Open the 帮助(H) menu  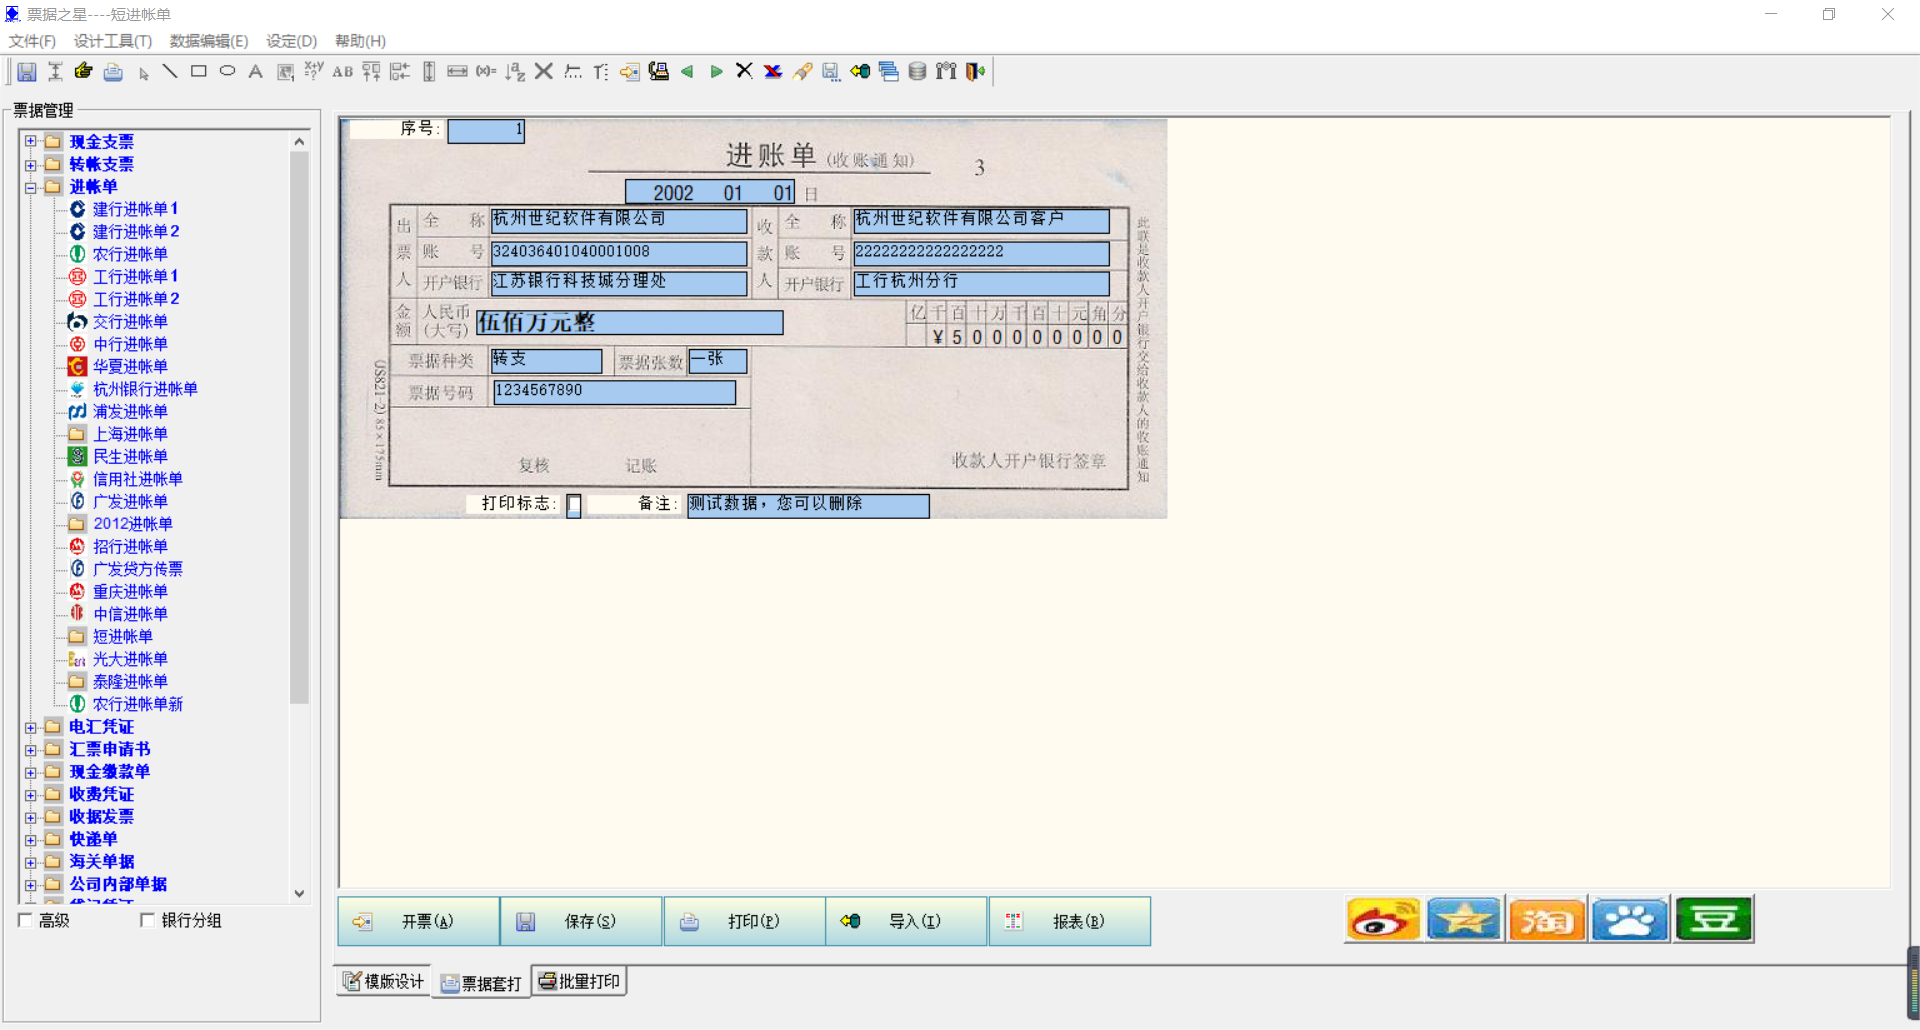360,41
